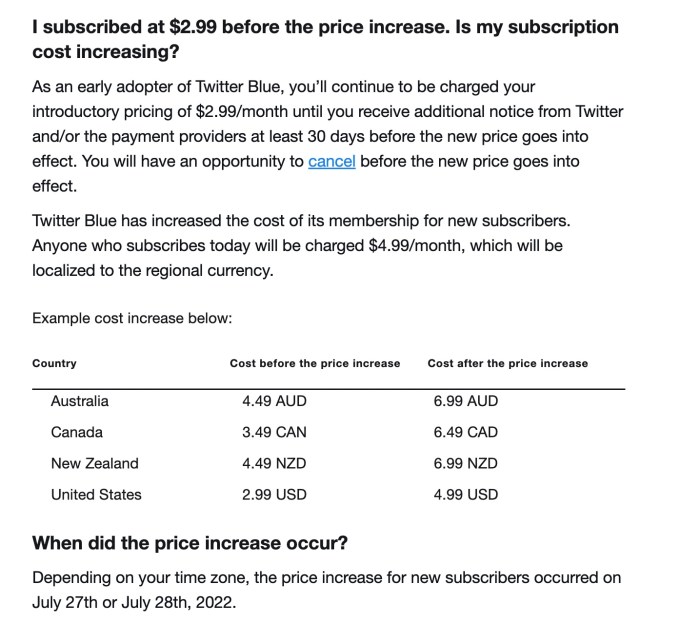Select the "Country" column header
Image resolution: width=680 pixels, height=623 pixels.
54,363
